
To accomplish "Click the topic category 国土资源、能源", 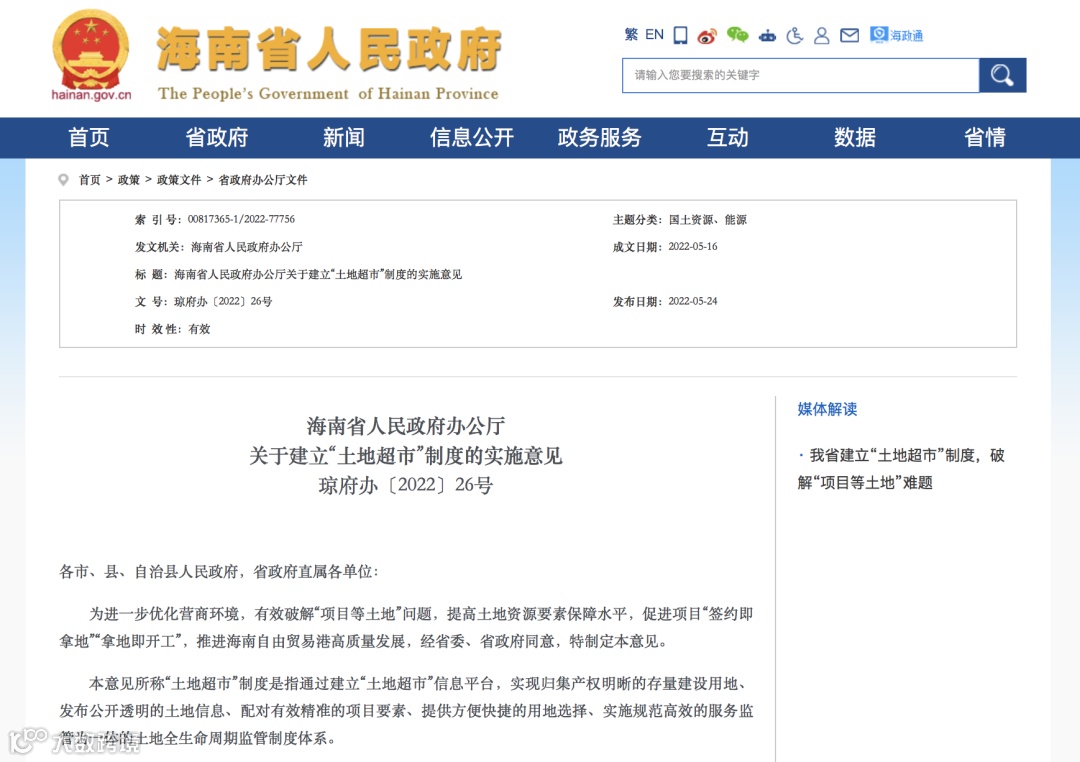I will 707,220.
